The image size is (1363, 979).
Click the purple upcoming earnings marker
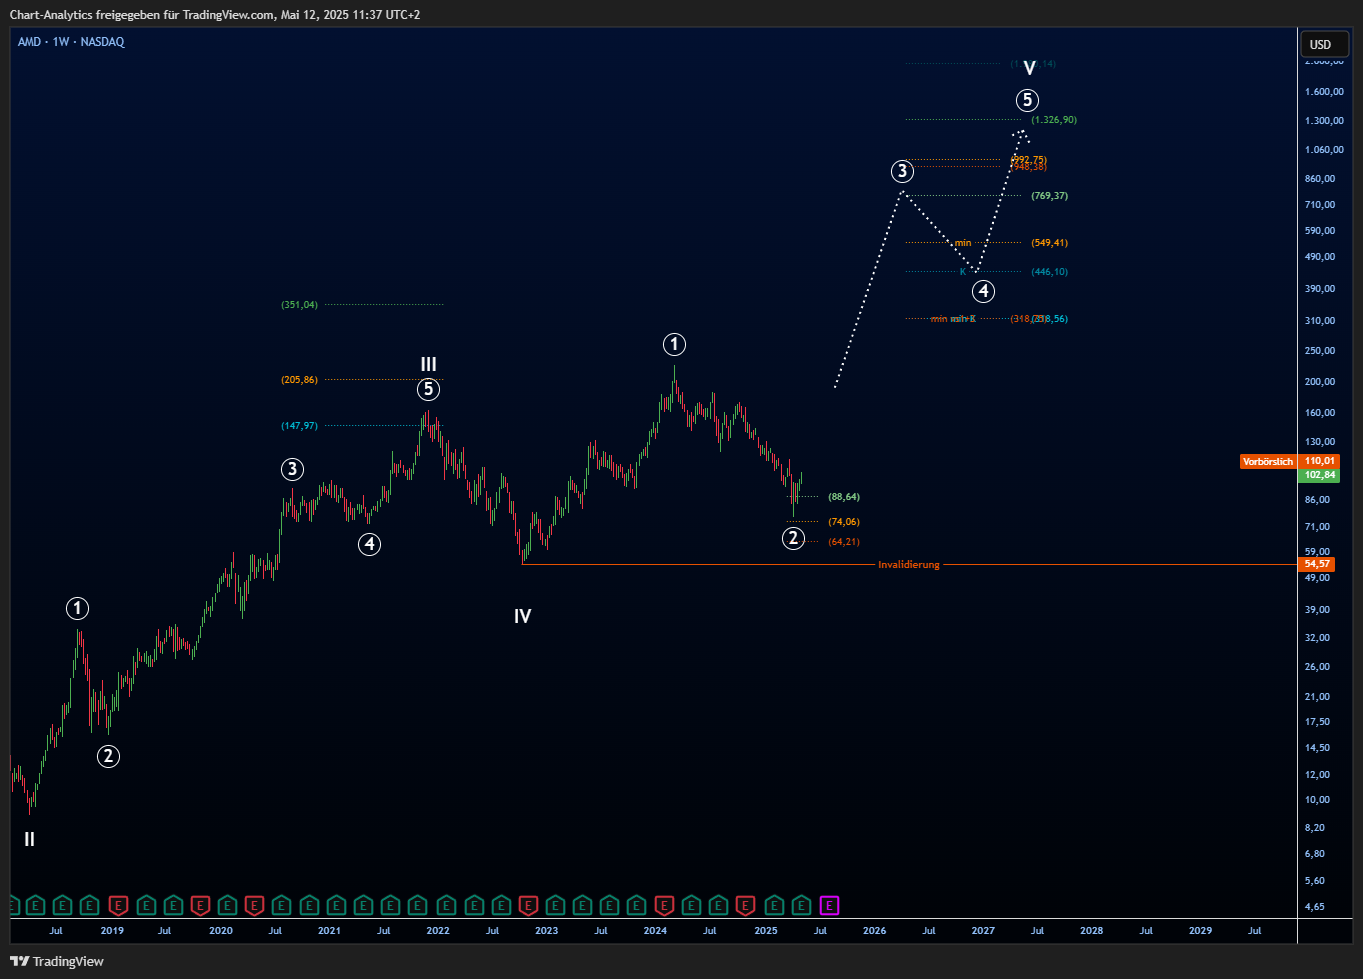(x=829, y=906)
